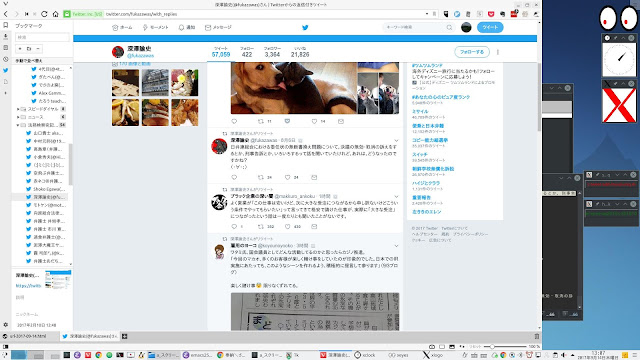The image size is (640, 360).
Task: Pin the xlogo window with pin icon
Action: [x=615, y=84]
